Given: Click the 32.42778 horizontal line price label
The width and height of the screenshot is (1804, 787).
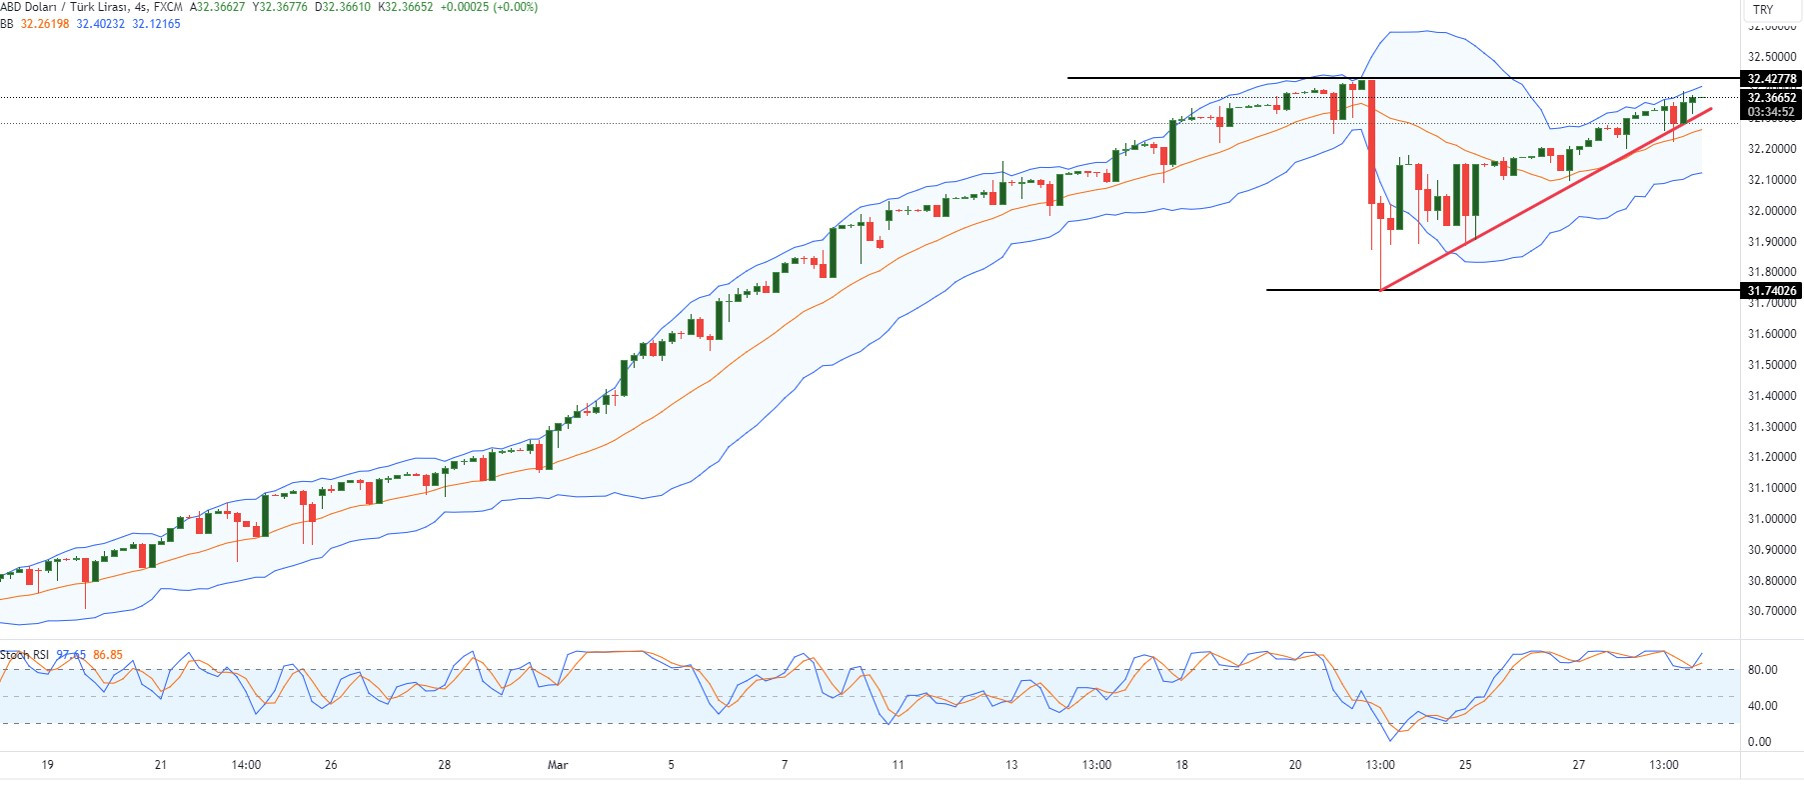Looking at the screenshot, I should point(1771,79).
